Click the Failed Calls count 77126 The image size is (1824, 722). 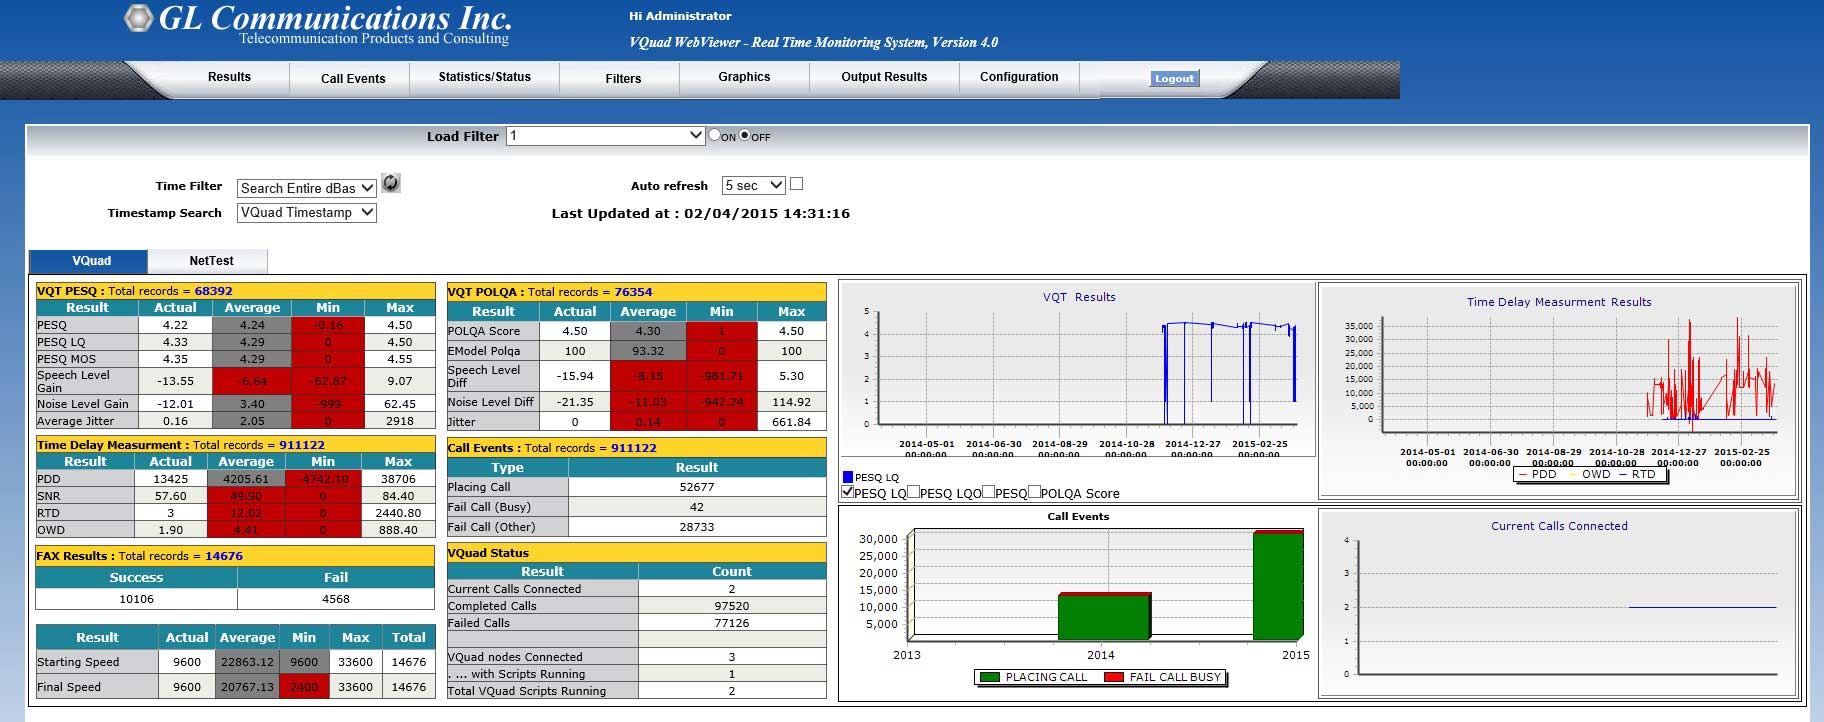732,623
